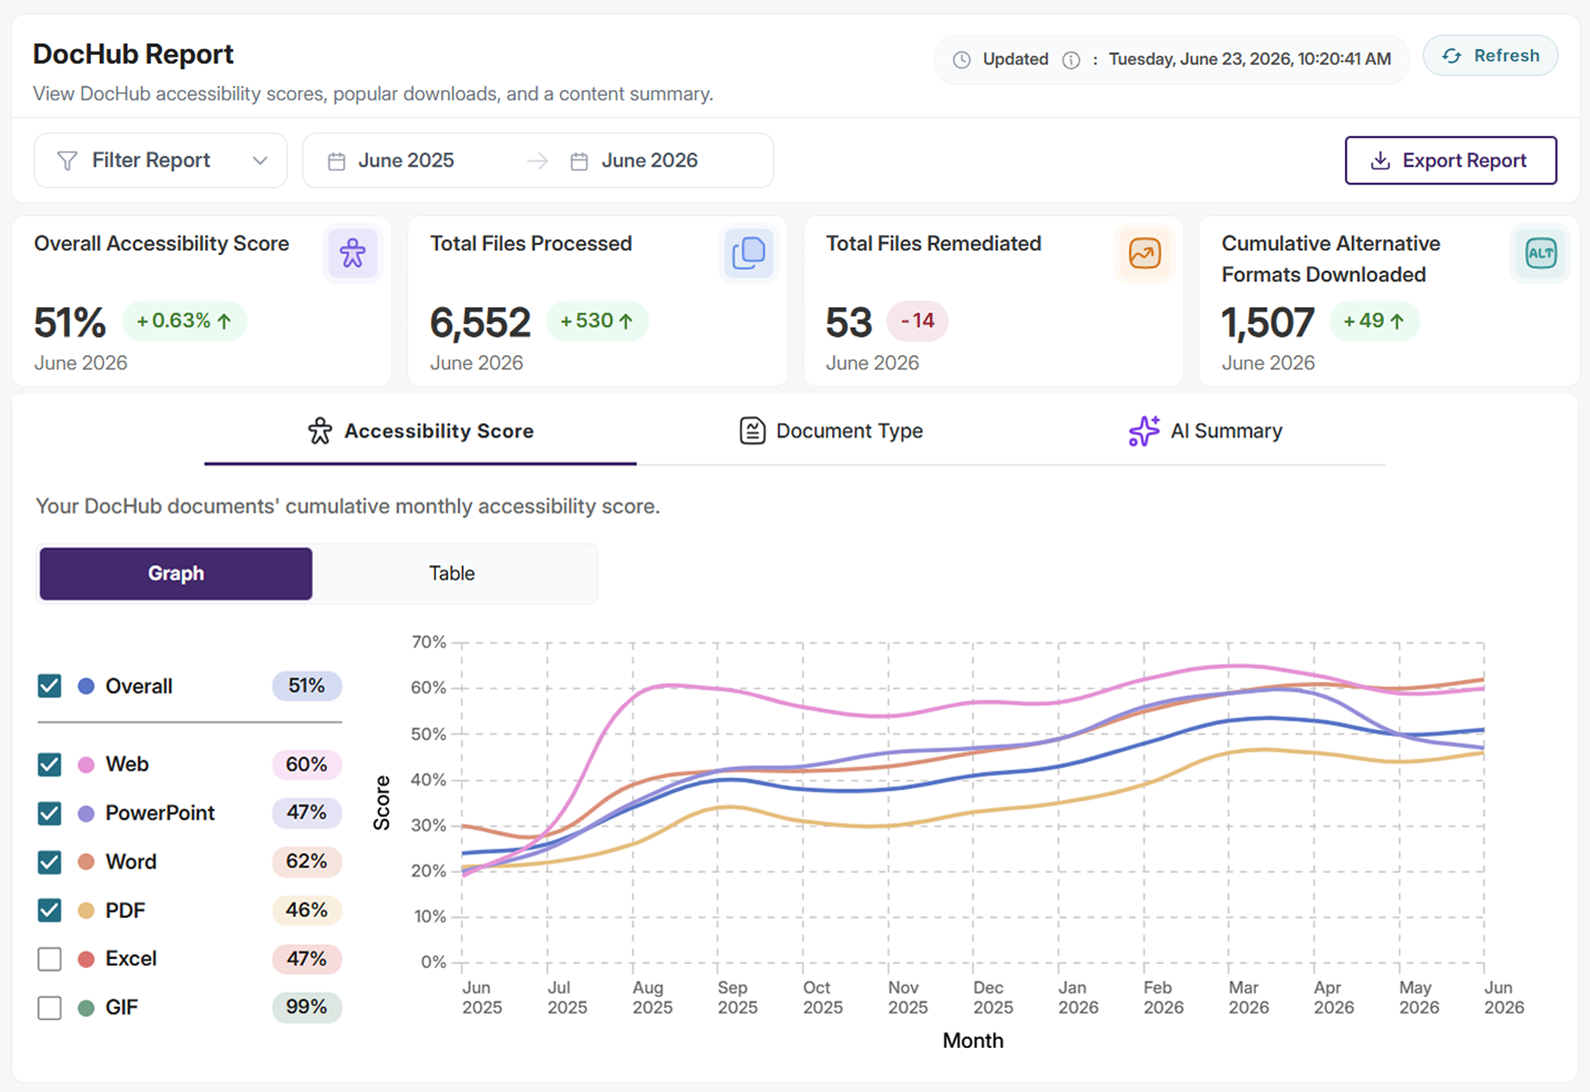Uncheck the Web series checkbox
This screenshot has height=1092, width=1590.
point(49,765)
